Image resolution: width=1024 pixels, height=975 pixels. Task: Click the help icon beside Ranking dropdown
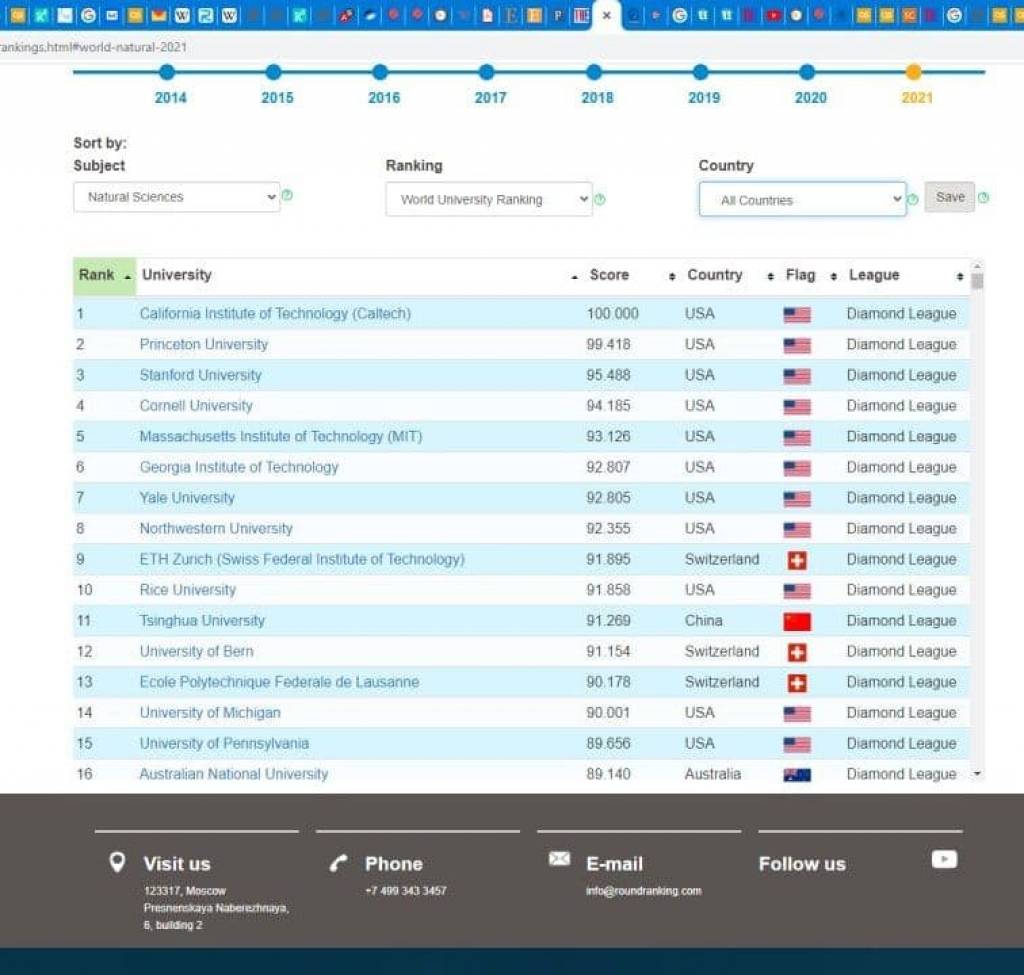(600, 199)
